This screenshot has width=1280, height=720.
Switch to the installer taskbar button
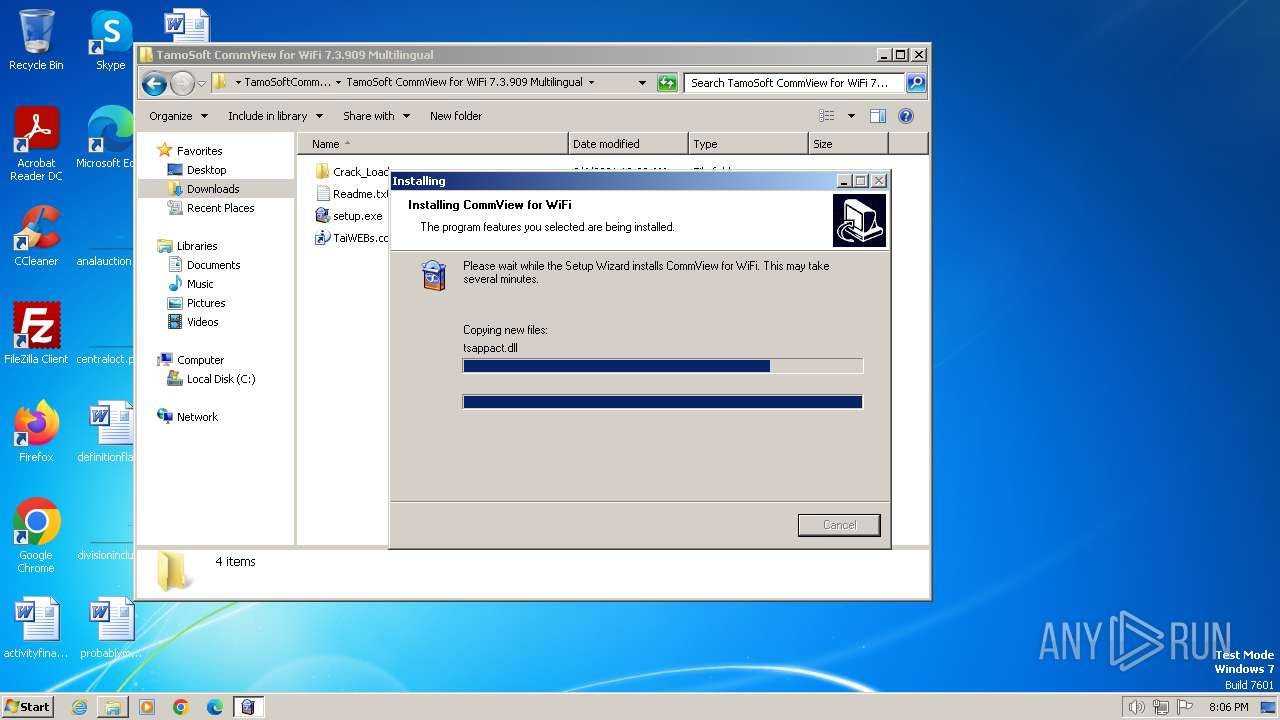pyautogui.click(x=248, y=707)
